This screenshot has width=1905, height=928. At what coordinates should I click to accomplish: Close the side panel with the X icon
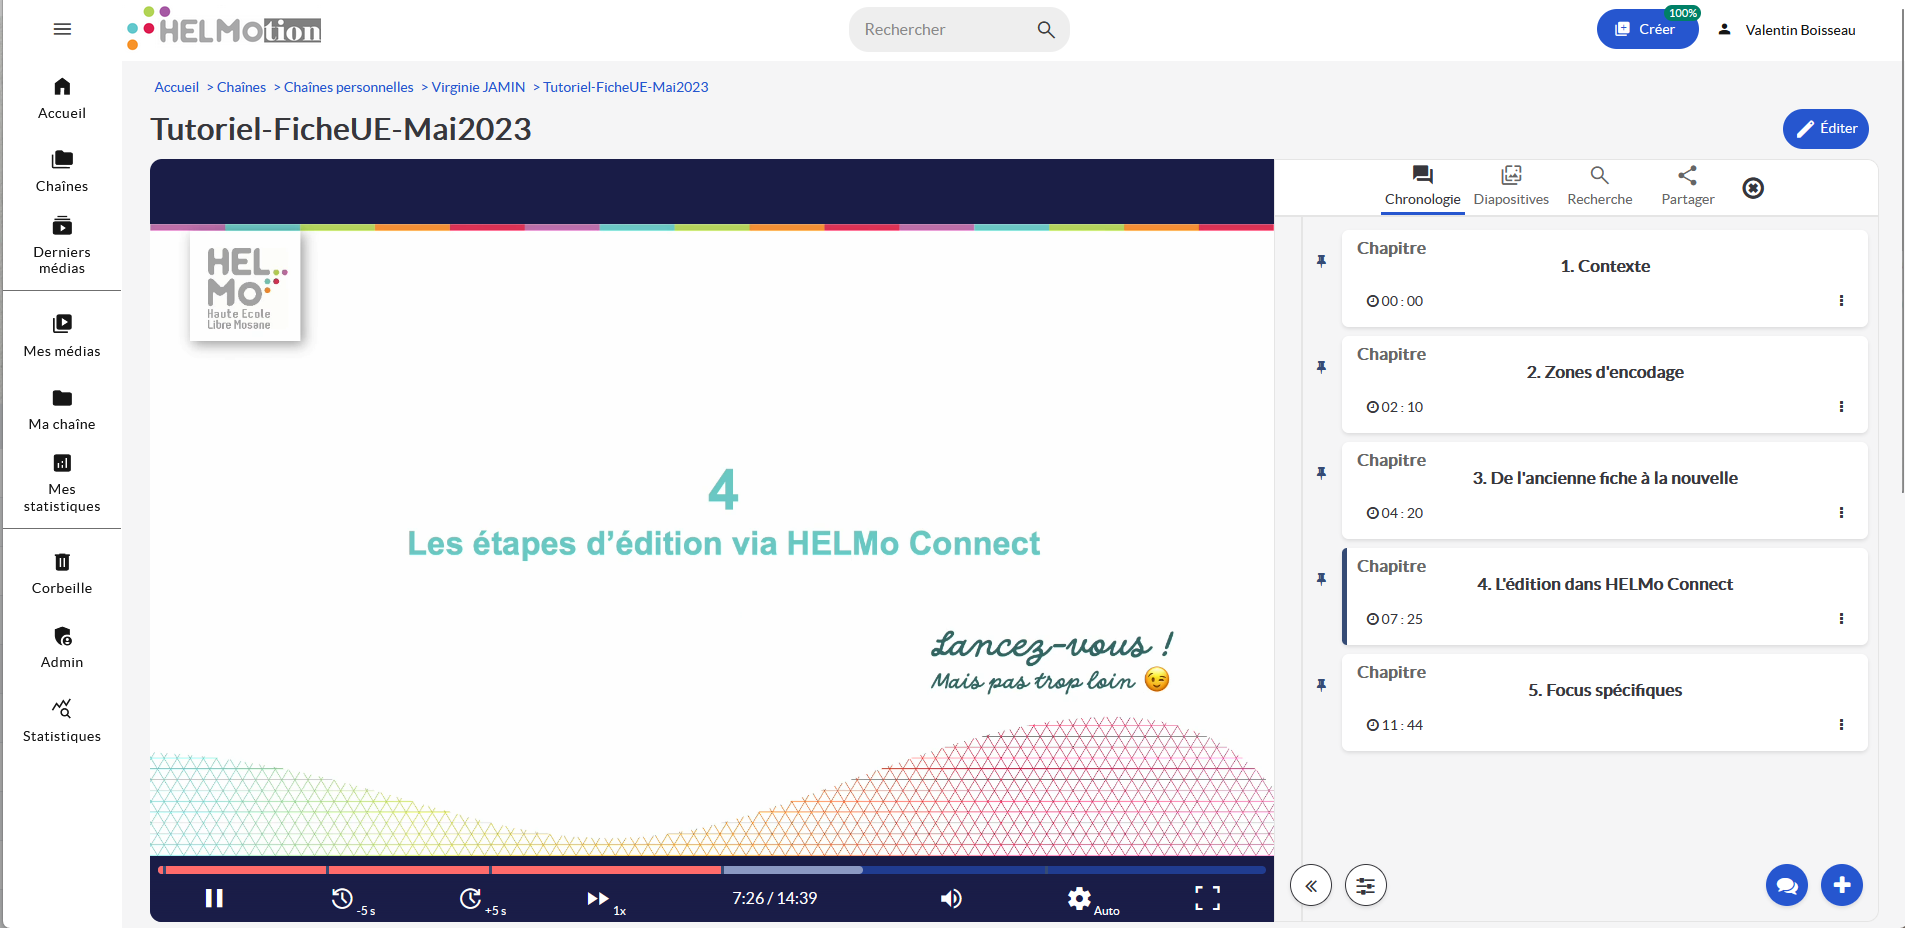coord(1753,188)
